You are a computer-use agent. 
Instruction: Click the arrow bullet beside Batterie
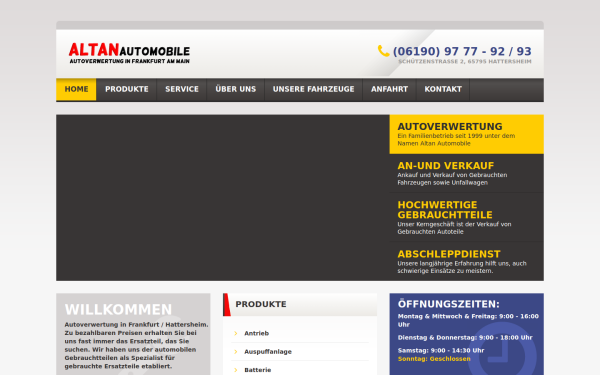pyautogui.click(x=236, y=370)
